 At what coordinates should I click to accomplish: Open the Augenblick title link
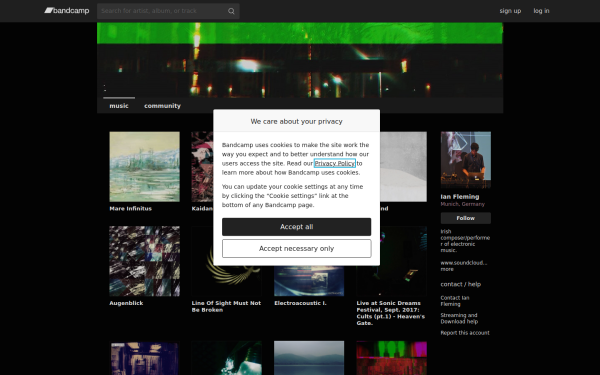[x=126, y=303]
